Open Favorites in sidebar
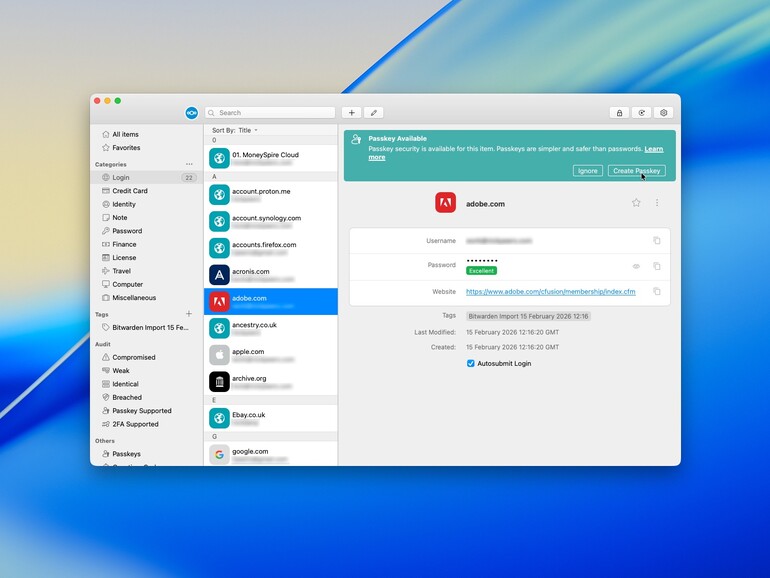This screenshot has width=770, height=578. [x=146, y=147]
